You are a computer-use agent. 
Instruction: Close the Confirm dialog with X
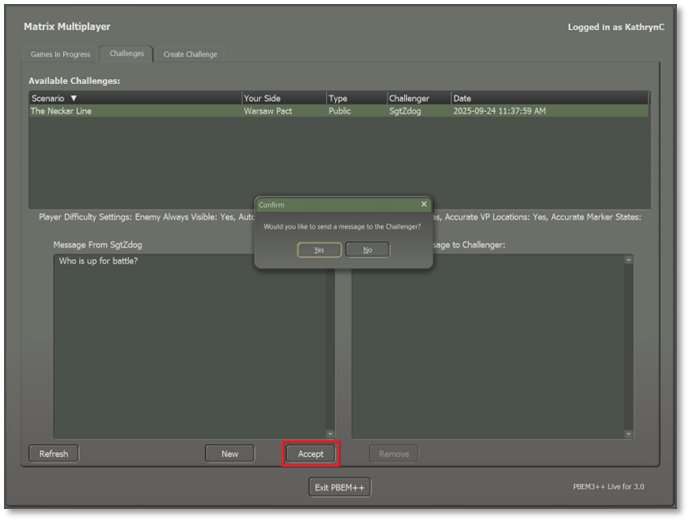point(423,204)
